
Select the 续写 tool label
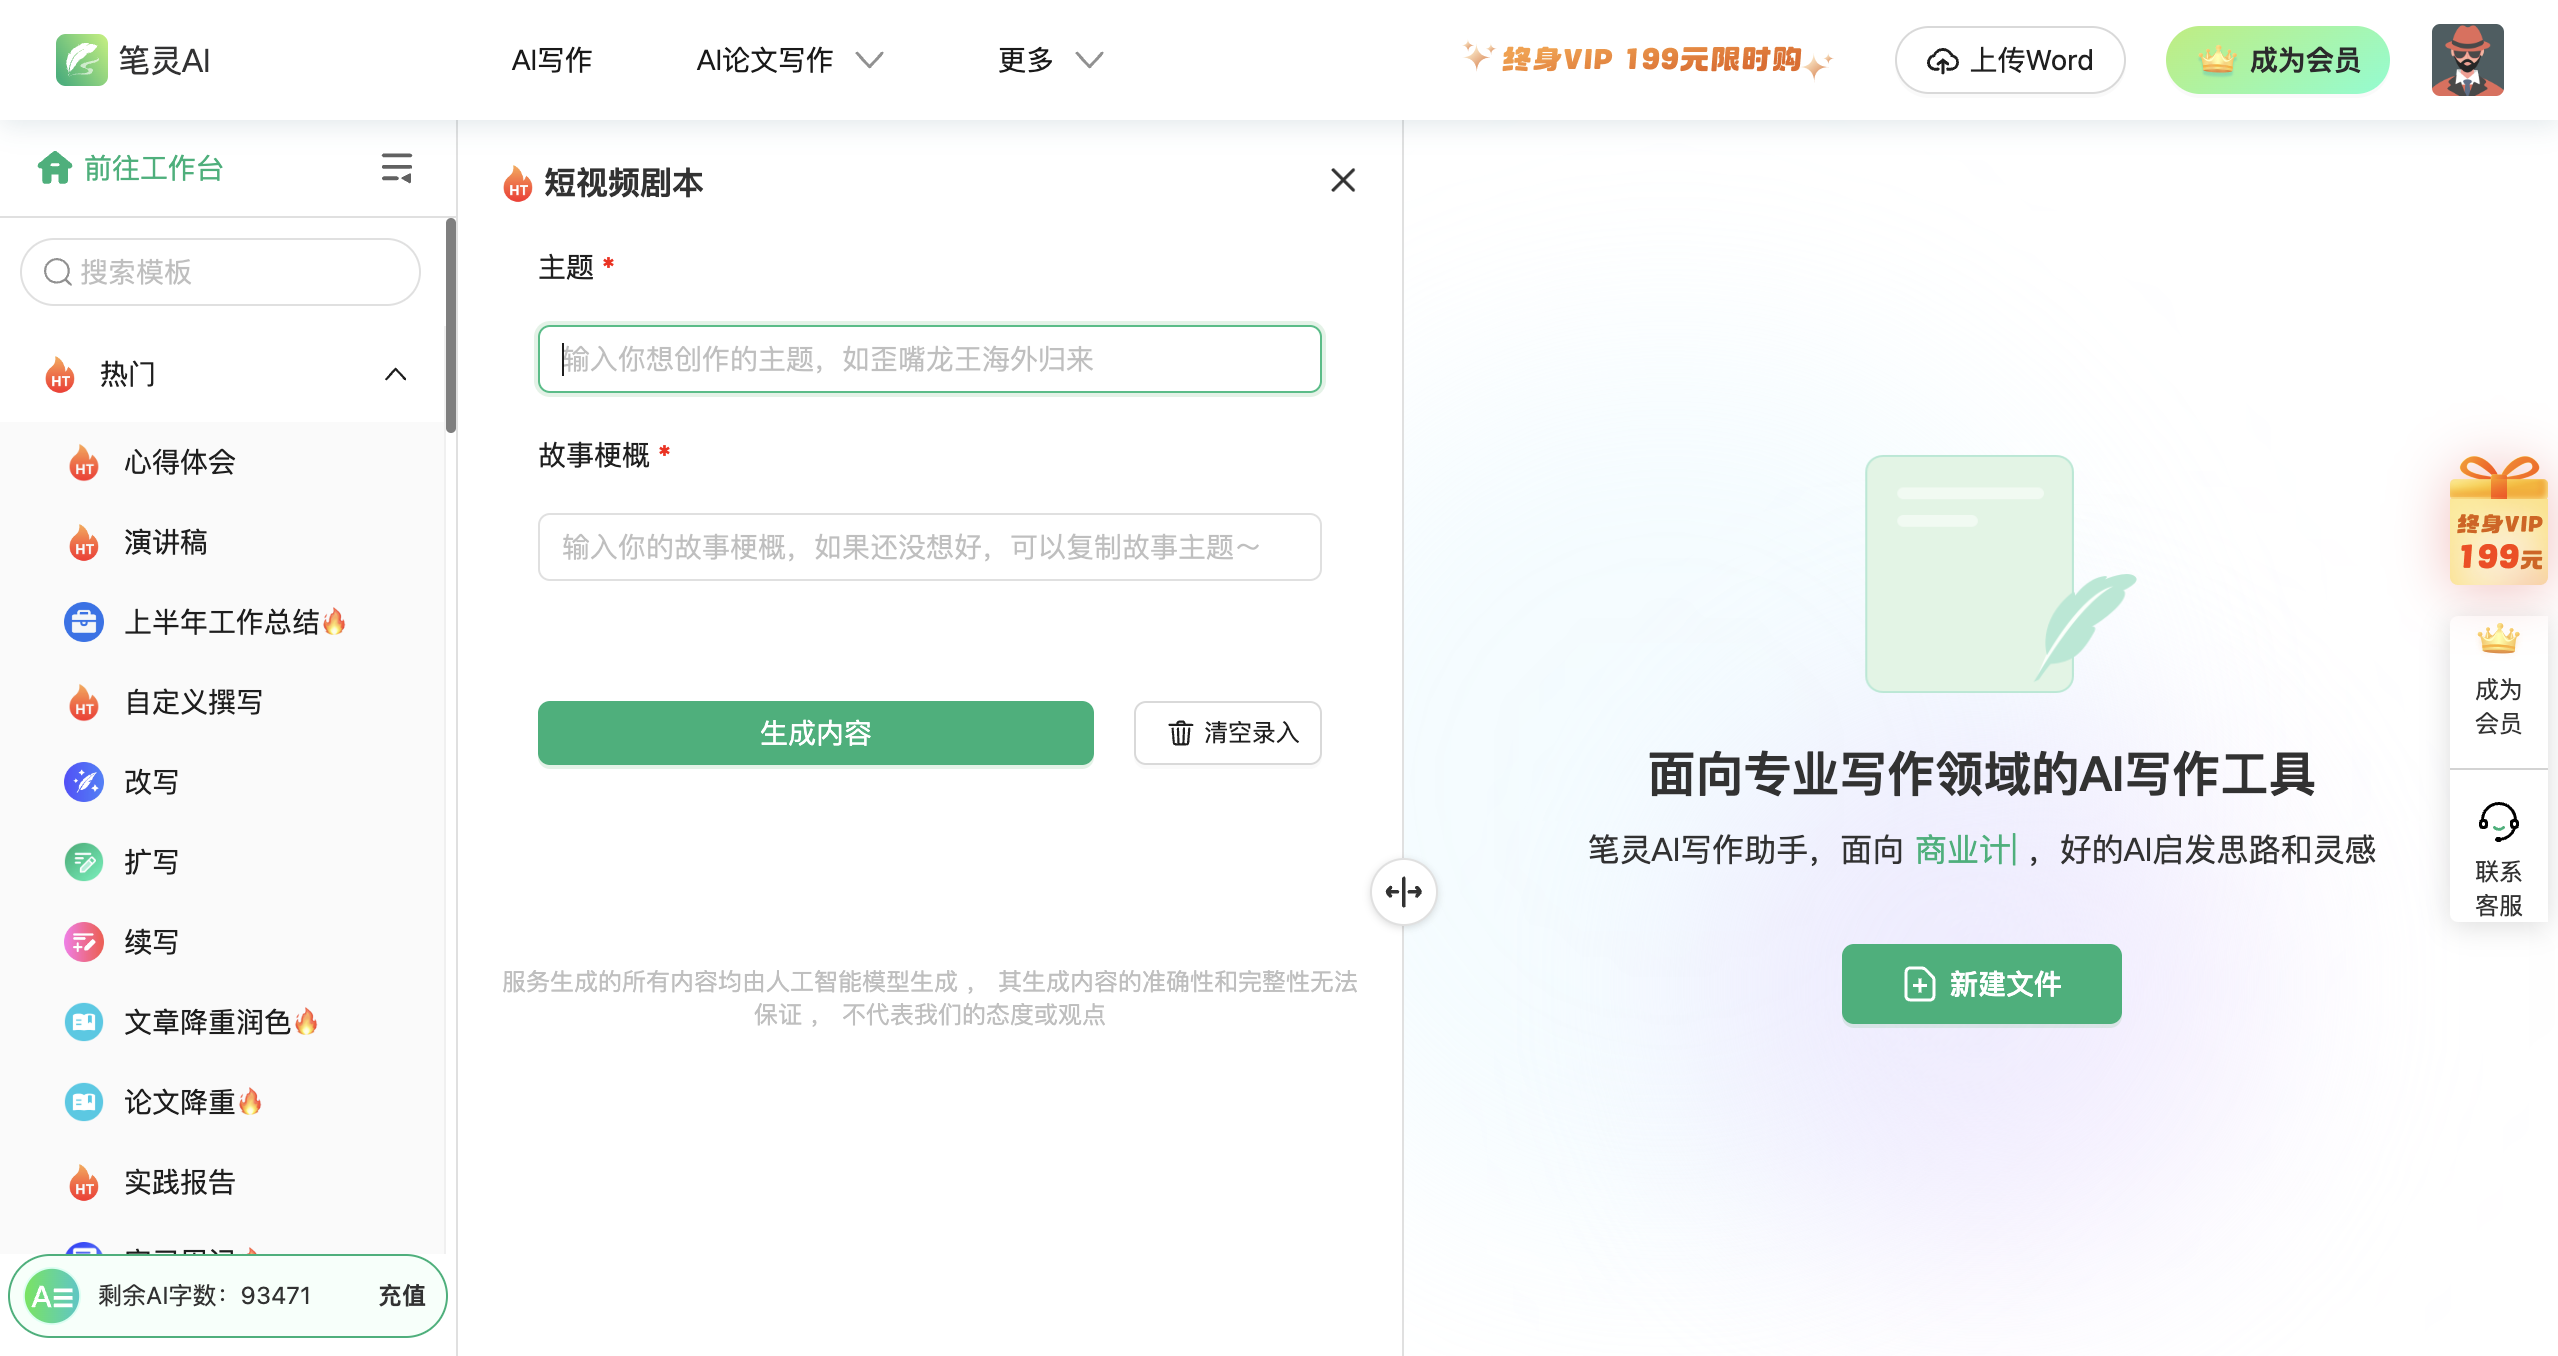[x=152, y=942]
